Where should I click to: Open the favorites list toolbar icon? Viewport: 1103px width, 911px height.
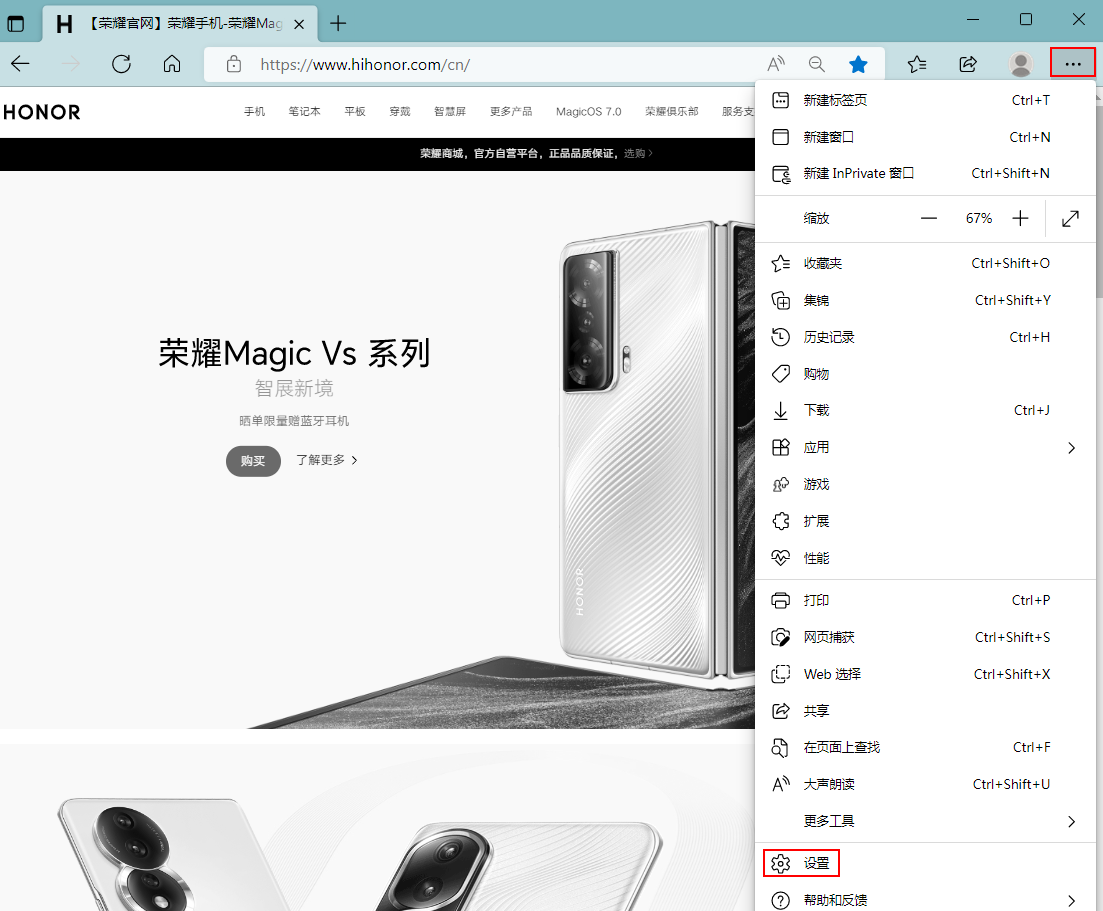(916, 64)
